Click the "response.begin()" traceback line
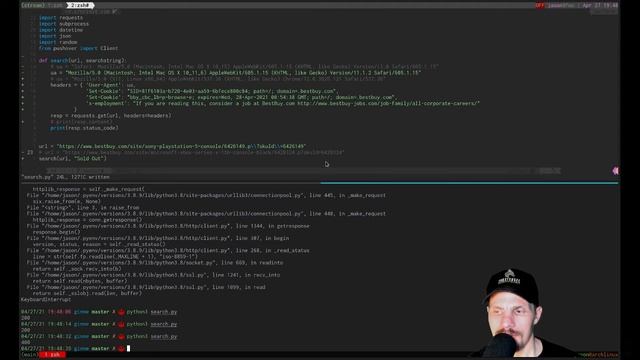The height and width of the screenshot is (360, 640). (57, 232)
